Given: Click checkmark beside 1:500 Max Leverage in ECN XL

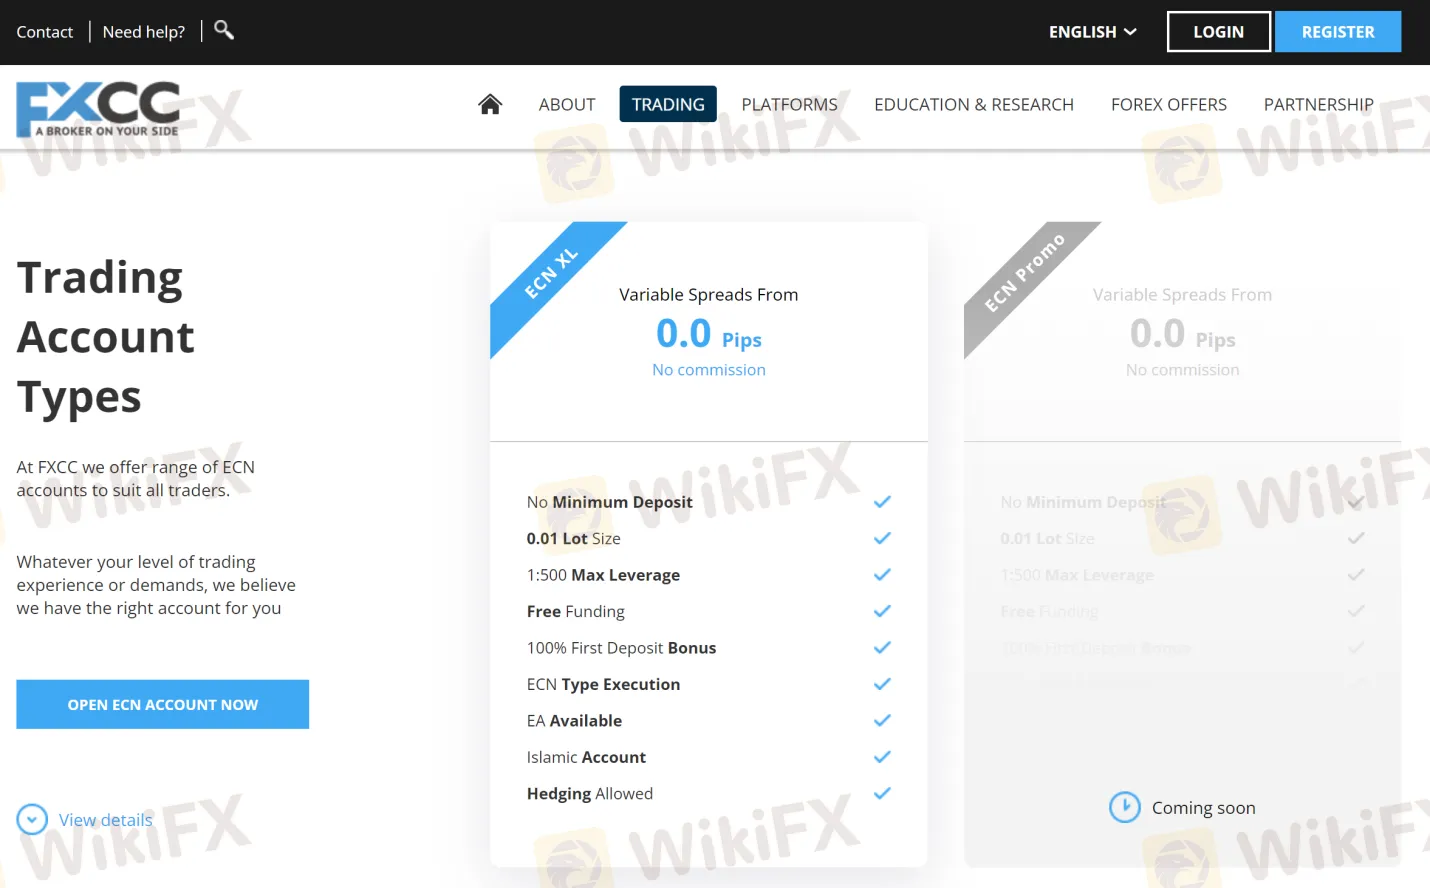Looking at the screenshot, I should point(882,575).
